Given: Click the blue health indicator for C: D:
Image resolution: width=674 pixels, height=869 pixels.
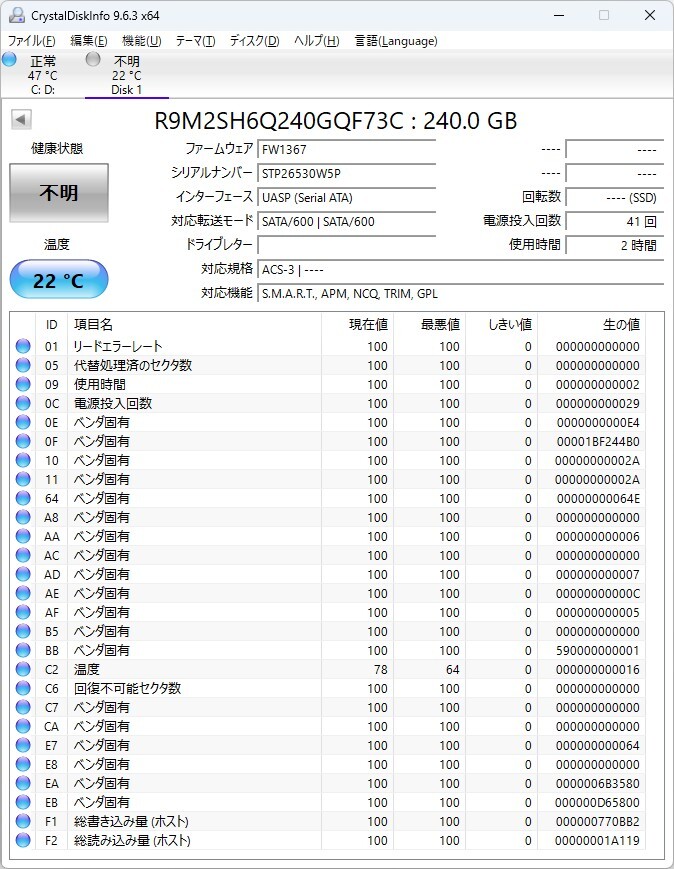Looking at the screenshot, I should [x=9, y=59].
